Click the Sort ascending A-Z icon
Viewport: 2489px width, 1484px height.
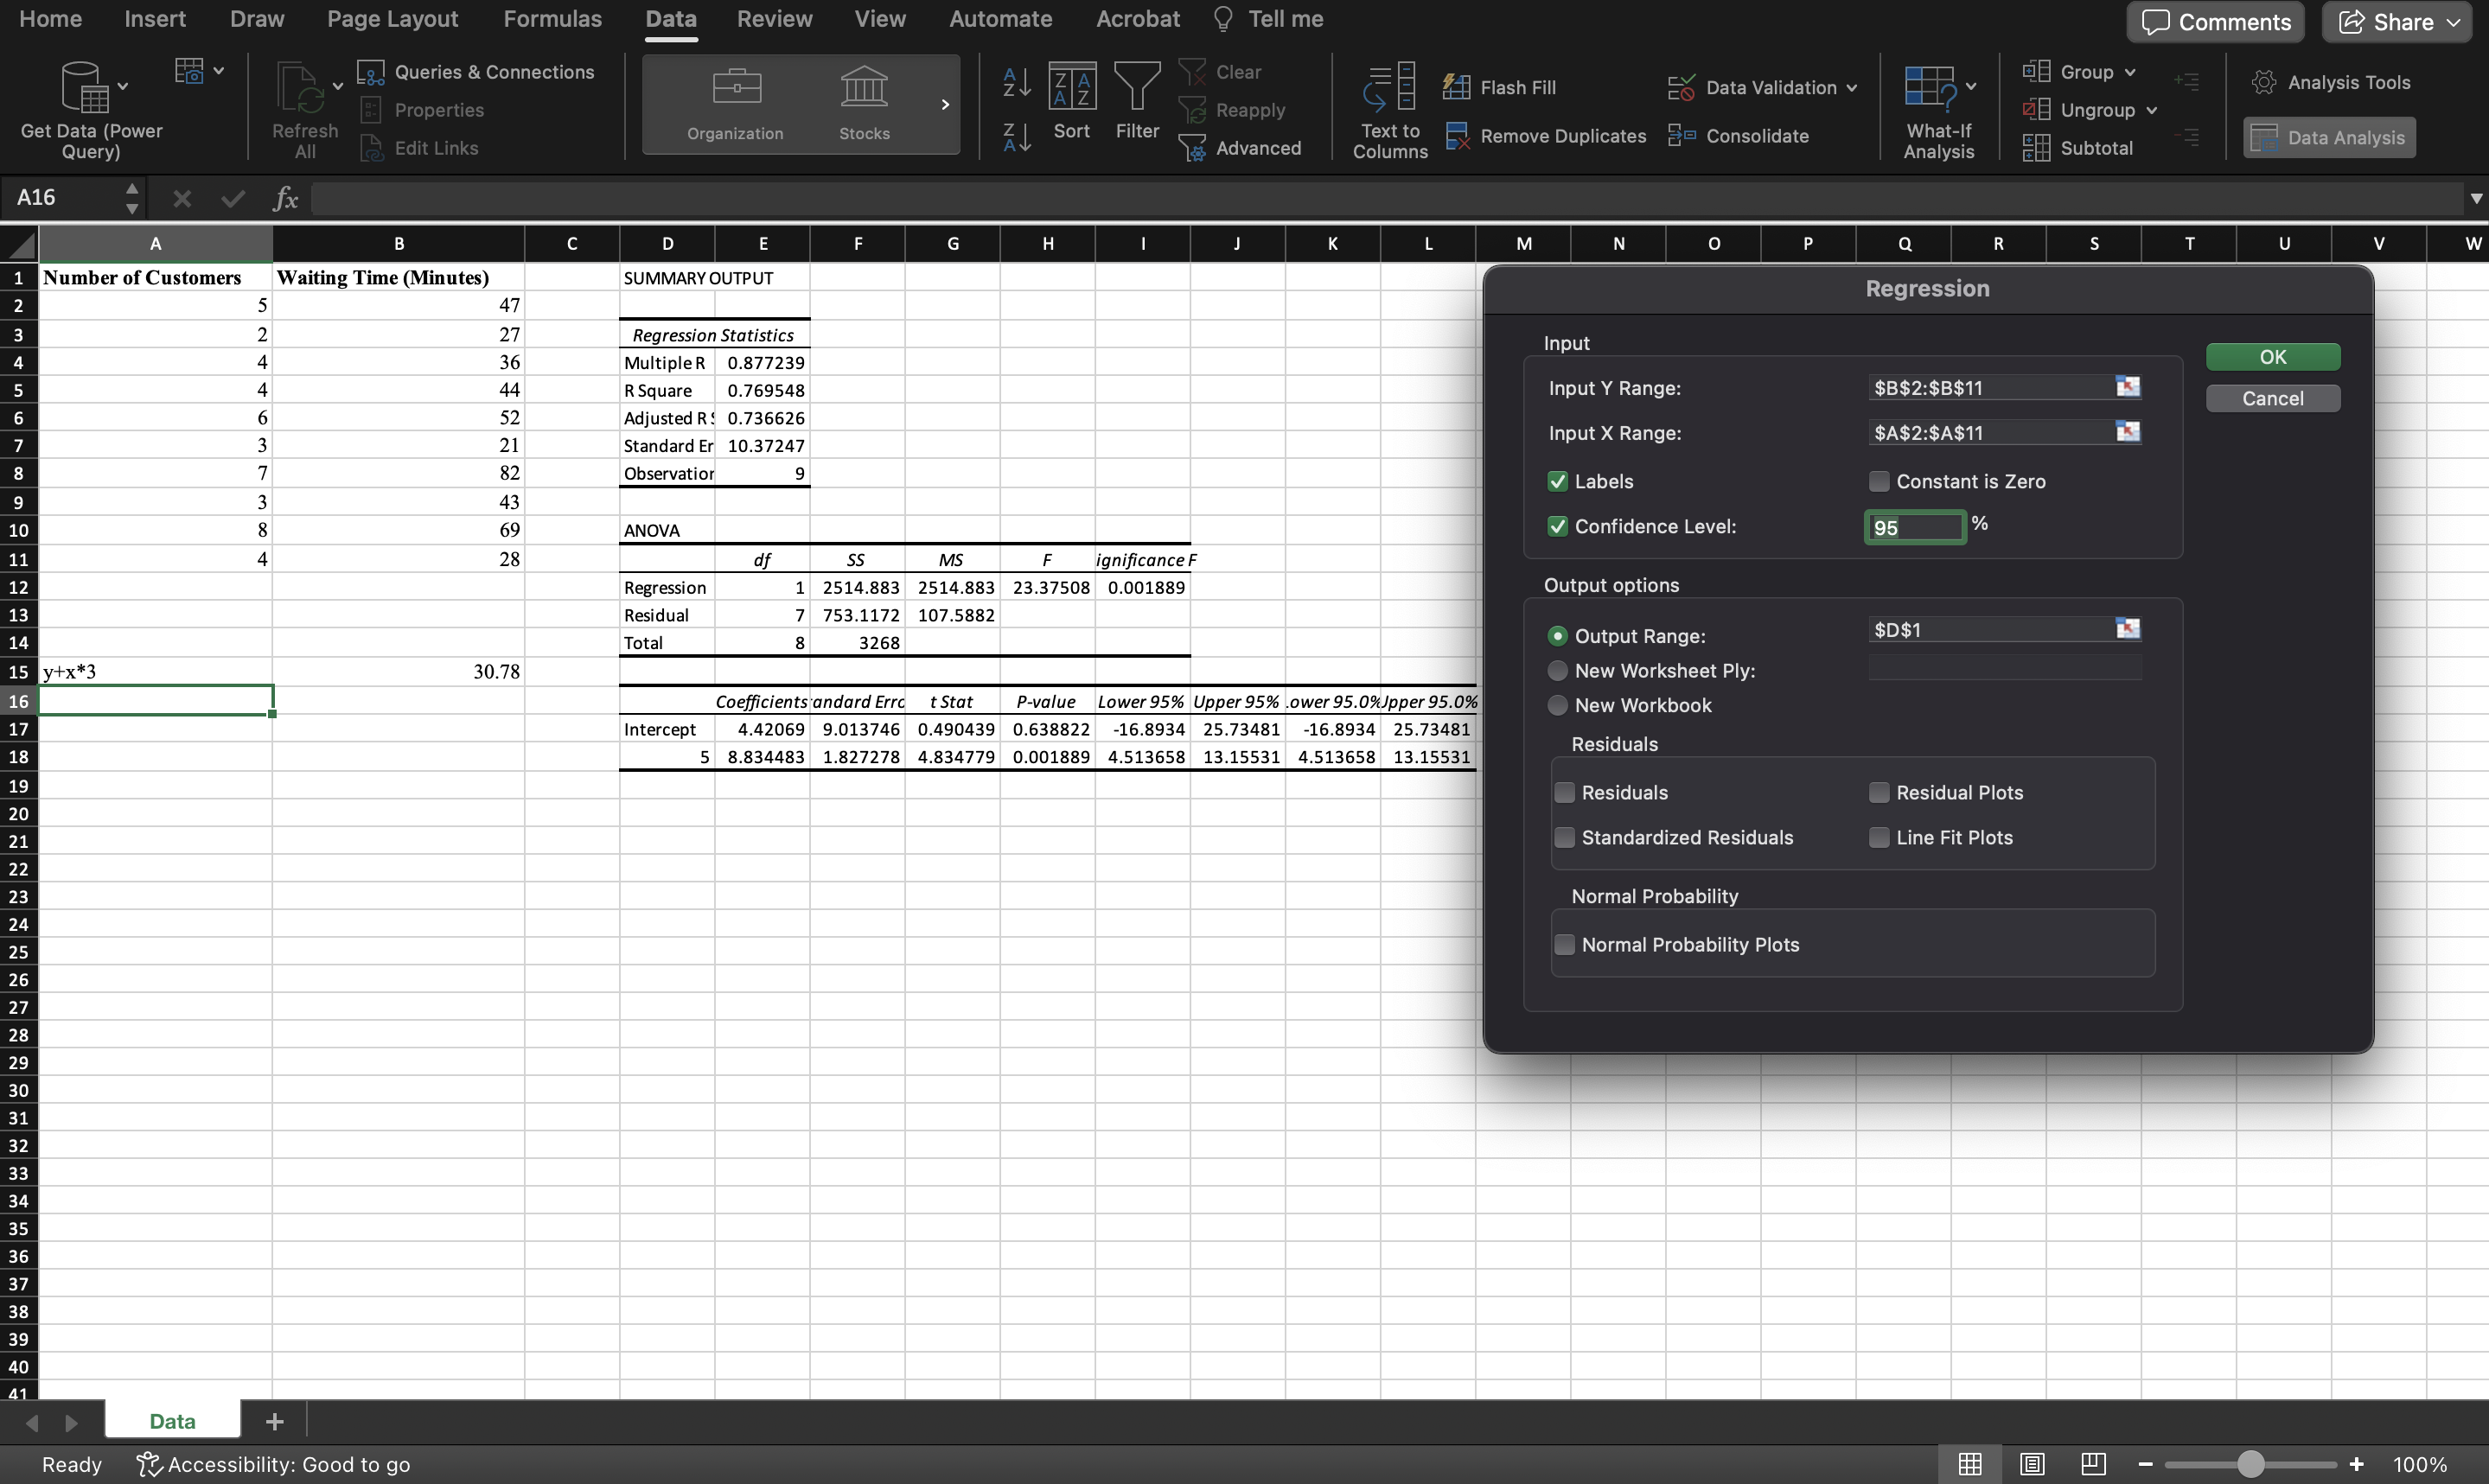(x=1016, y=84)
